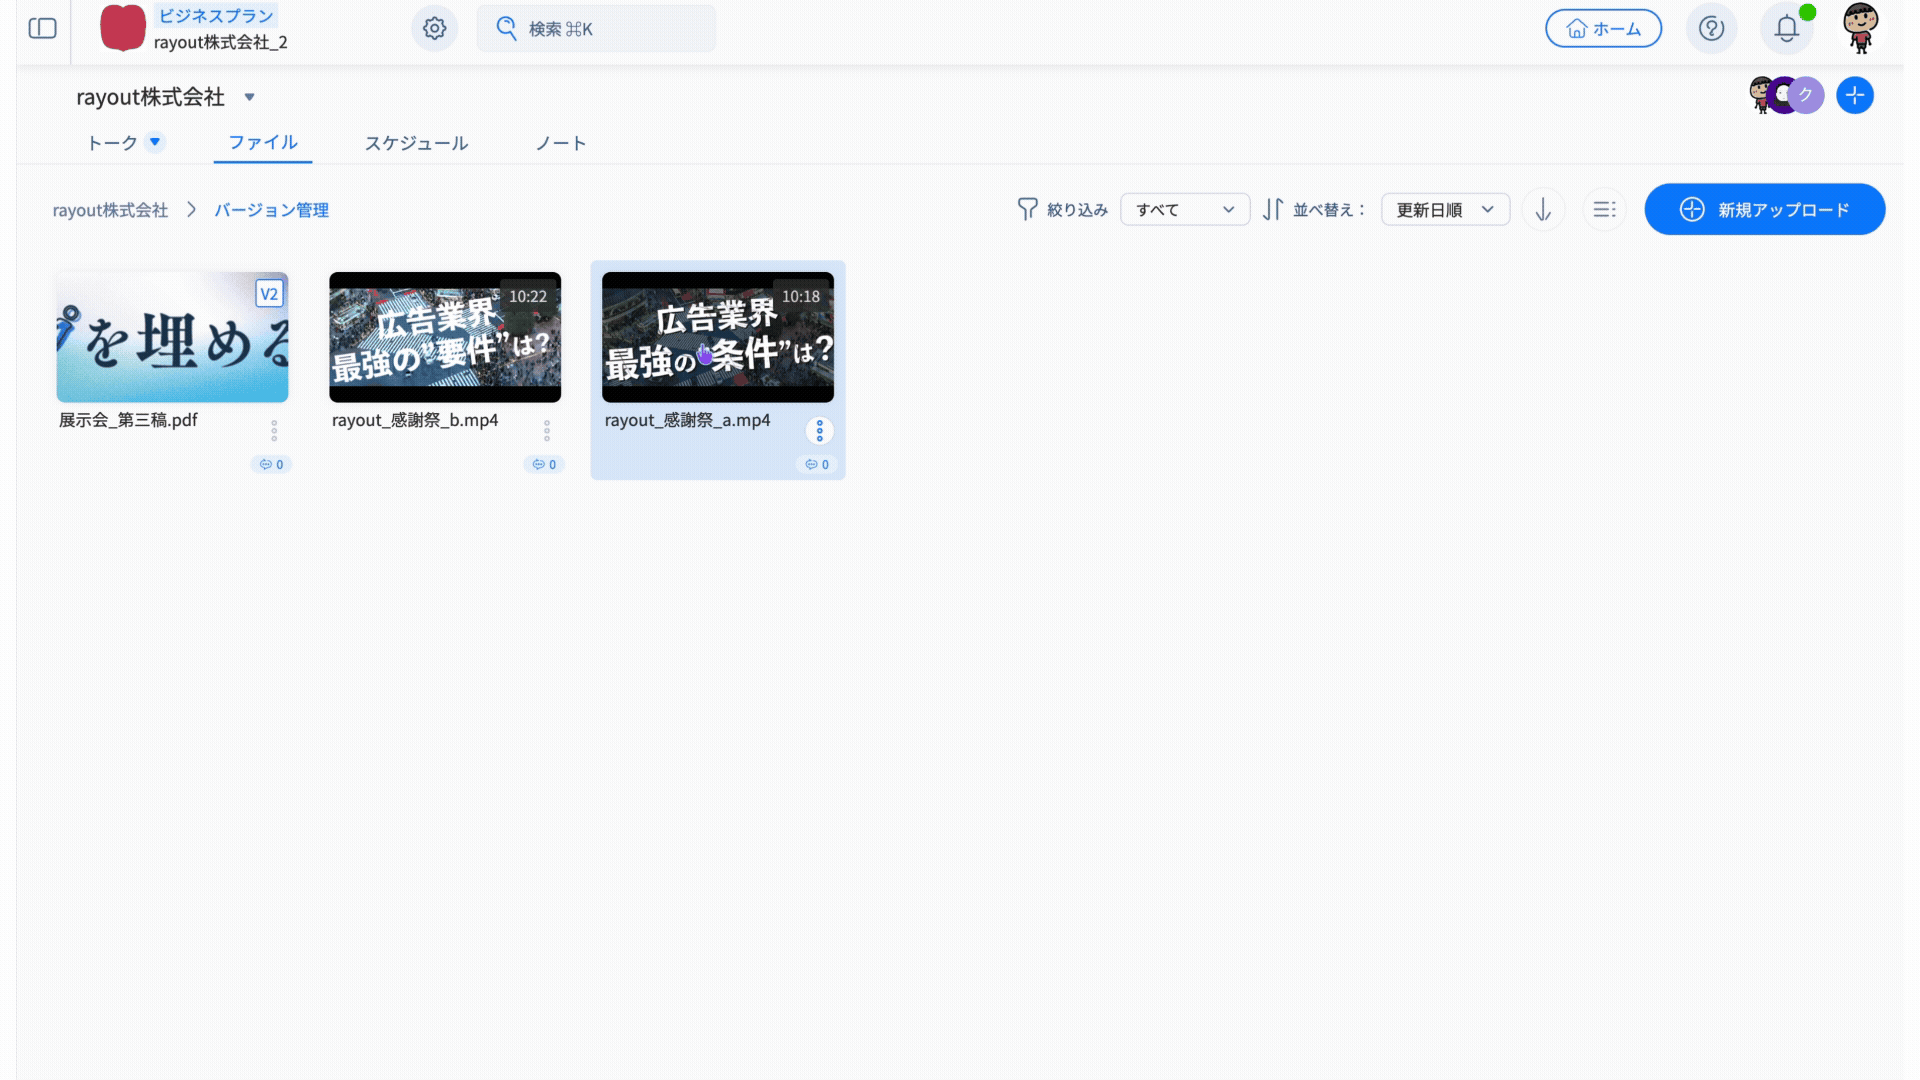Open the settings gear icon
Viewport: 1920px width, 1080px height.
(434, 28)
